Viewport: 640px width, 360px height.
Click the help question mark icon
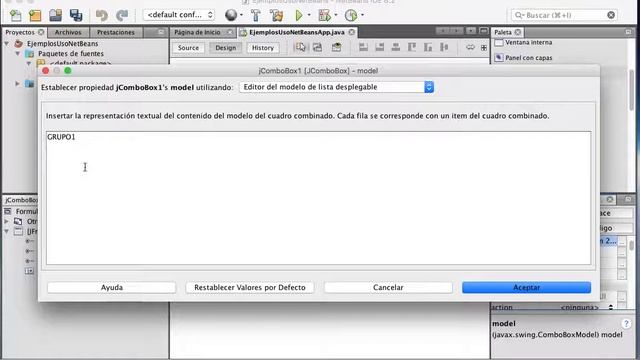626,324
